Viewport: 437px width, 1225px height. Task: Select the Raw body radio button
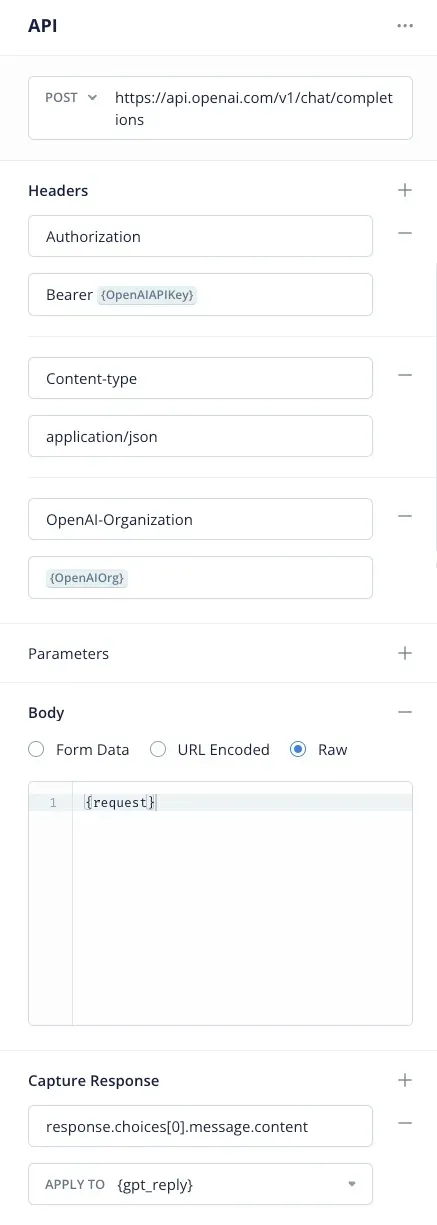(x=298, y=749)
